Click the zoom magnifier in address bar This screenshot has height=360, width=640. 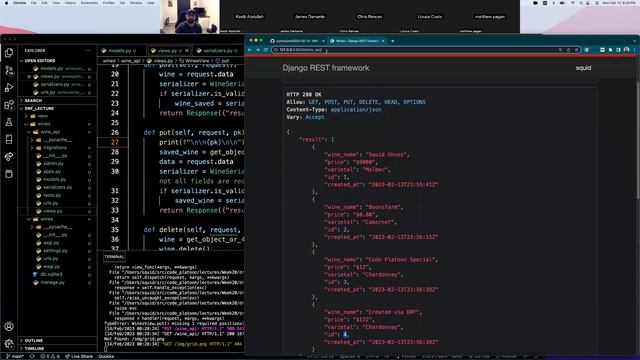[560, 50]
